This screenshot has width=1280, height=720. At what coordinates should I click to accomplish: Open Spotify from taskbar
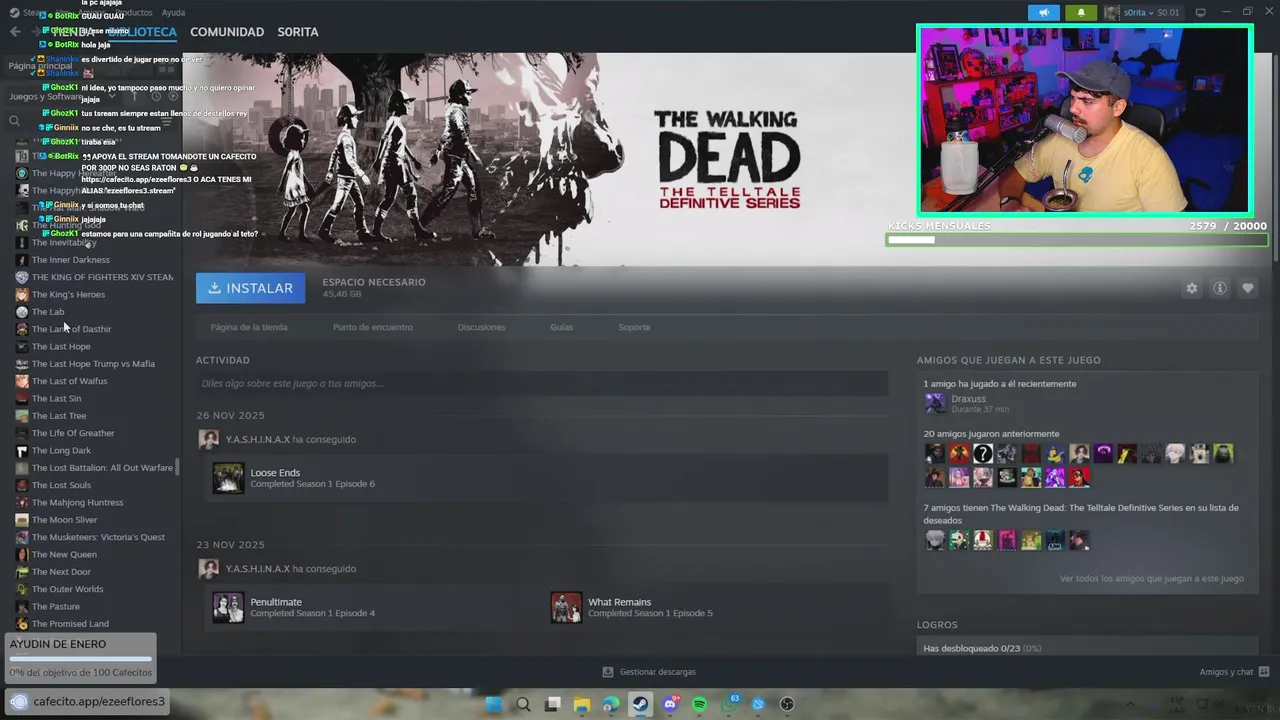(700, 704)
